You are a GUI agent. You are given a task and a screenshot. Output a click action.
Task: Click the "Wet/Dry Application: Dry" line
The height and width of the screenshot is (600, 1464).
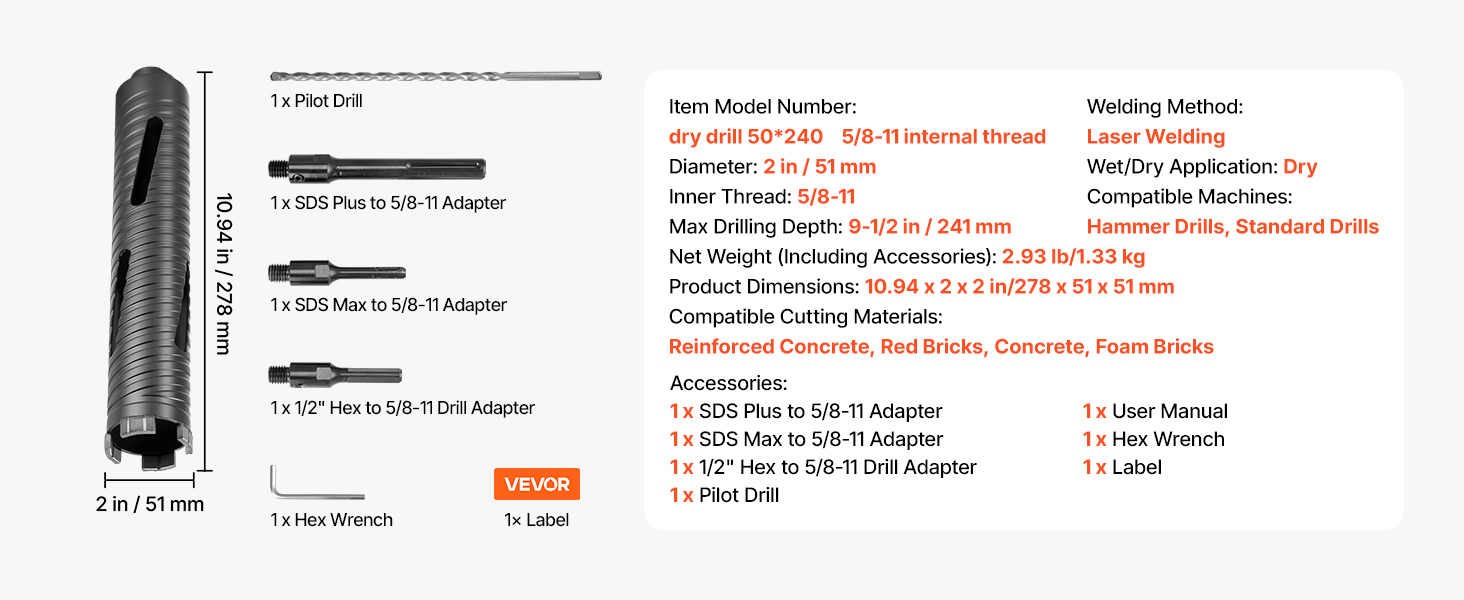(x=1201, y=167)
